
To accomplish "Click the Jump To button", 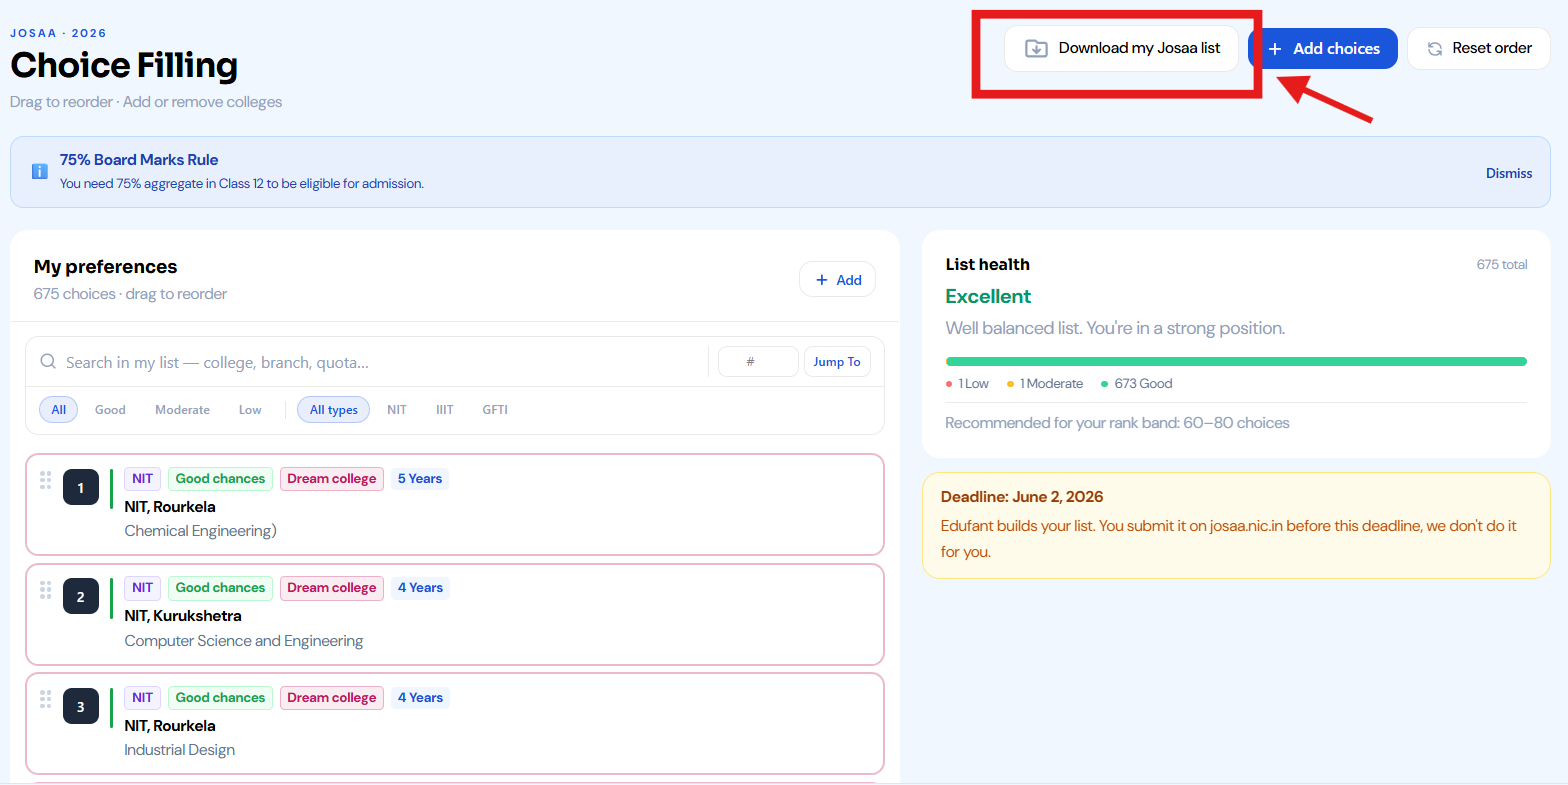I will pyautogui.click(x=837, y=362).
